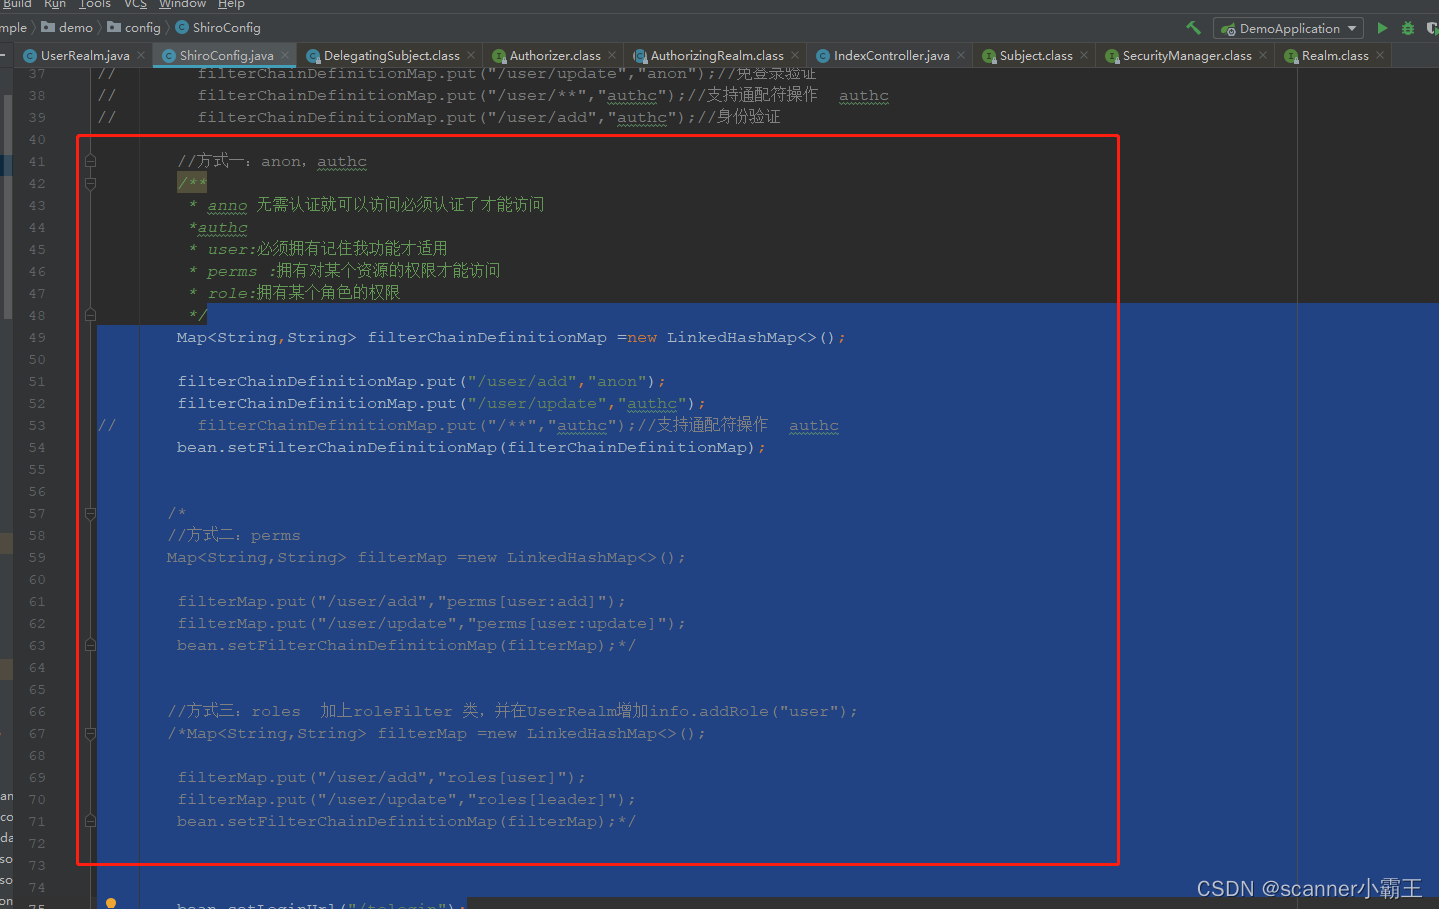Open the DemoApplication run configuration dropdown

[x=1288, y=28]
